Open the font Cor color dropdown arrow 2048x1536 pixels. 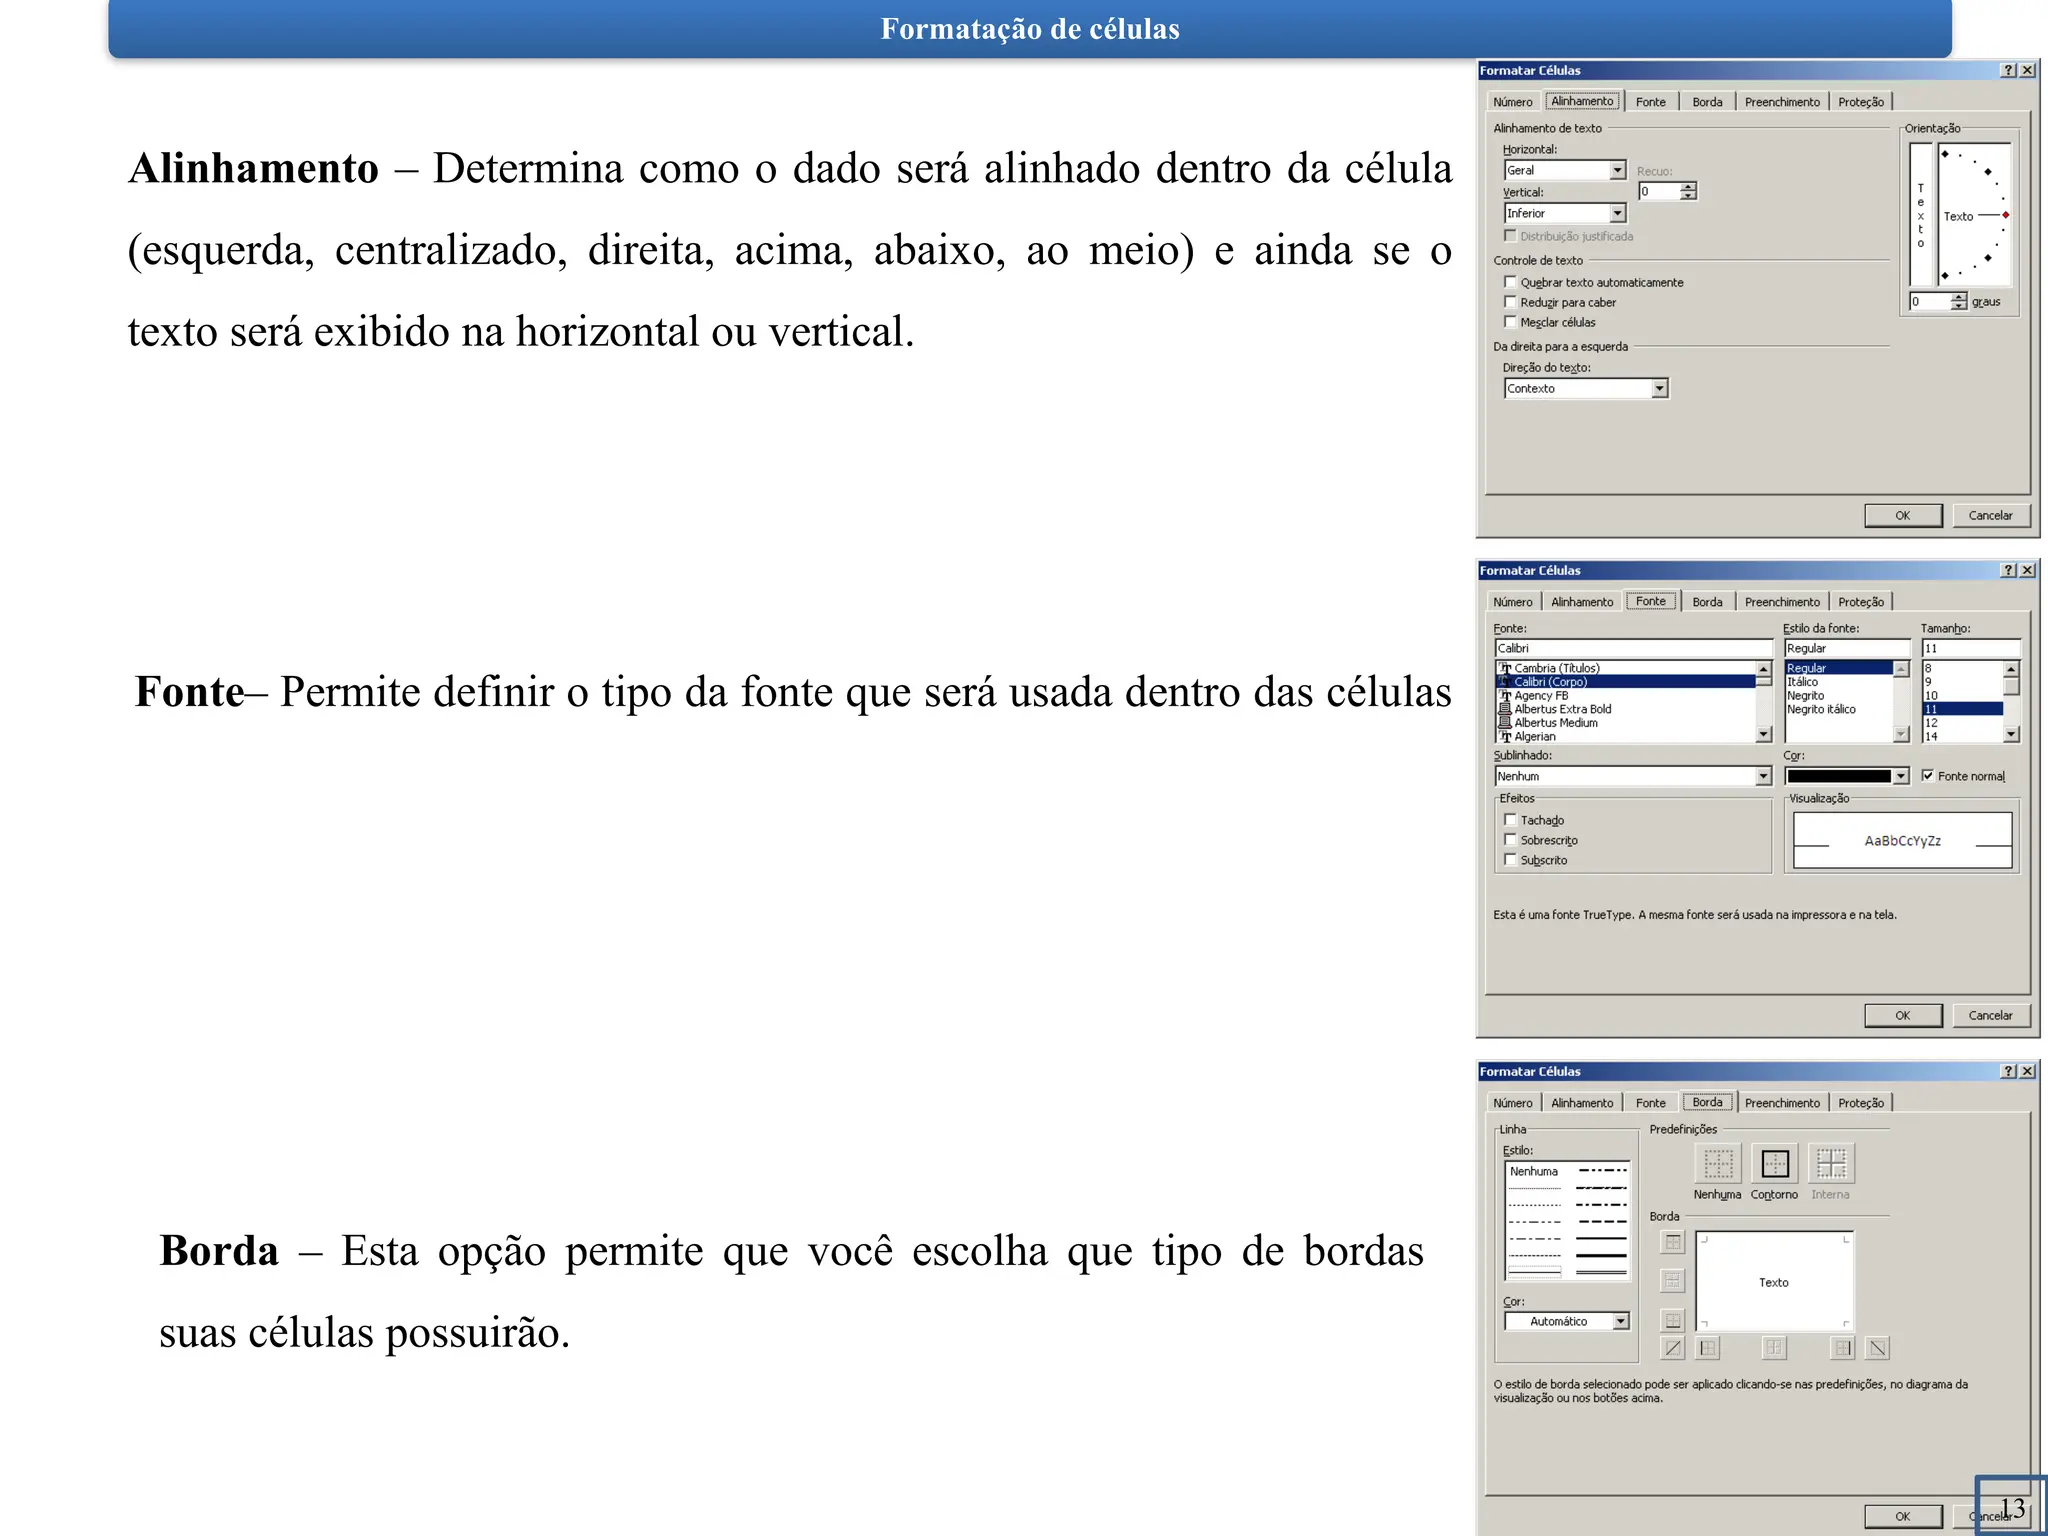[x=1901, y=776]
